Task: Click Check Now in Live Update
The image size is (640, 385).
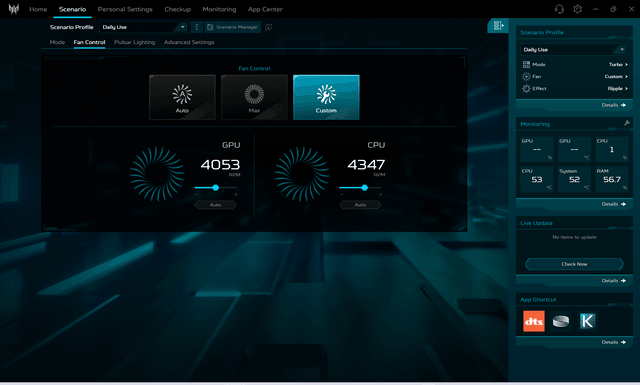Action: click(574, 264)
